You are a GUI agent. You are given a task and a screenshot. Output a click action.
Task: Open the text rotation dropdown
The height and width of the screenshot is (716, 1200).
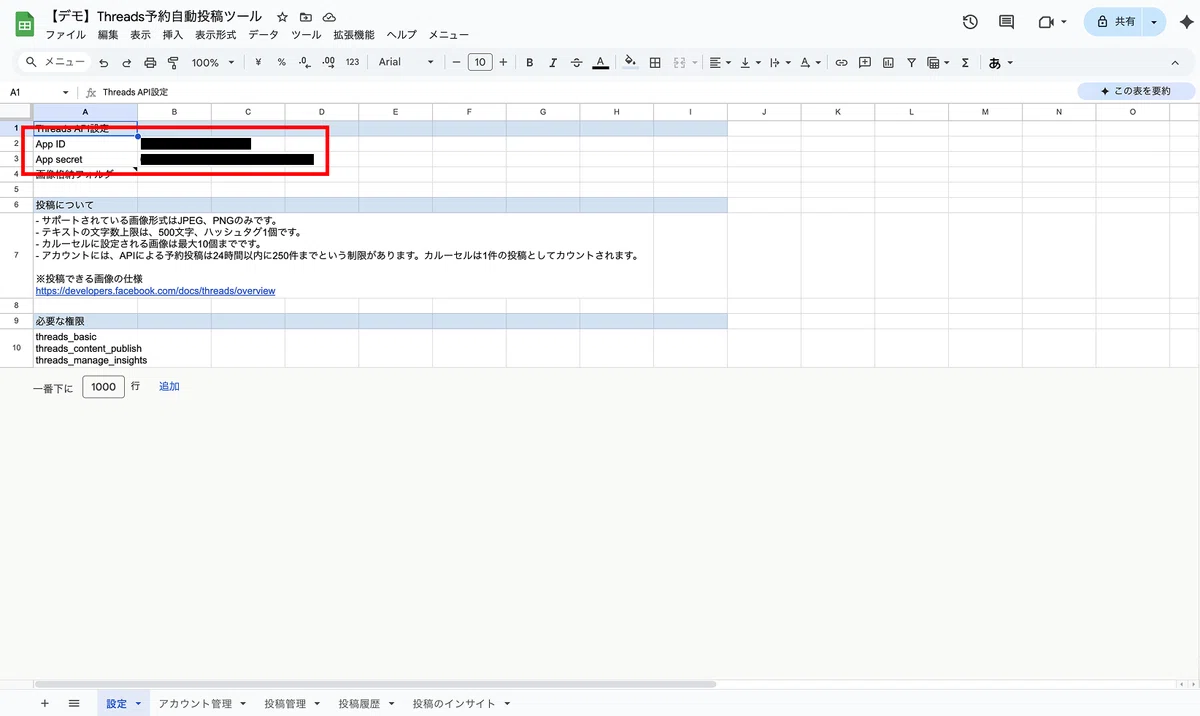pyautogui.click(x=809, y=62)
